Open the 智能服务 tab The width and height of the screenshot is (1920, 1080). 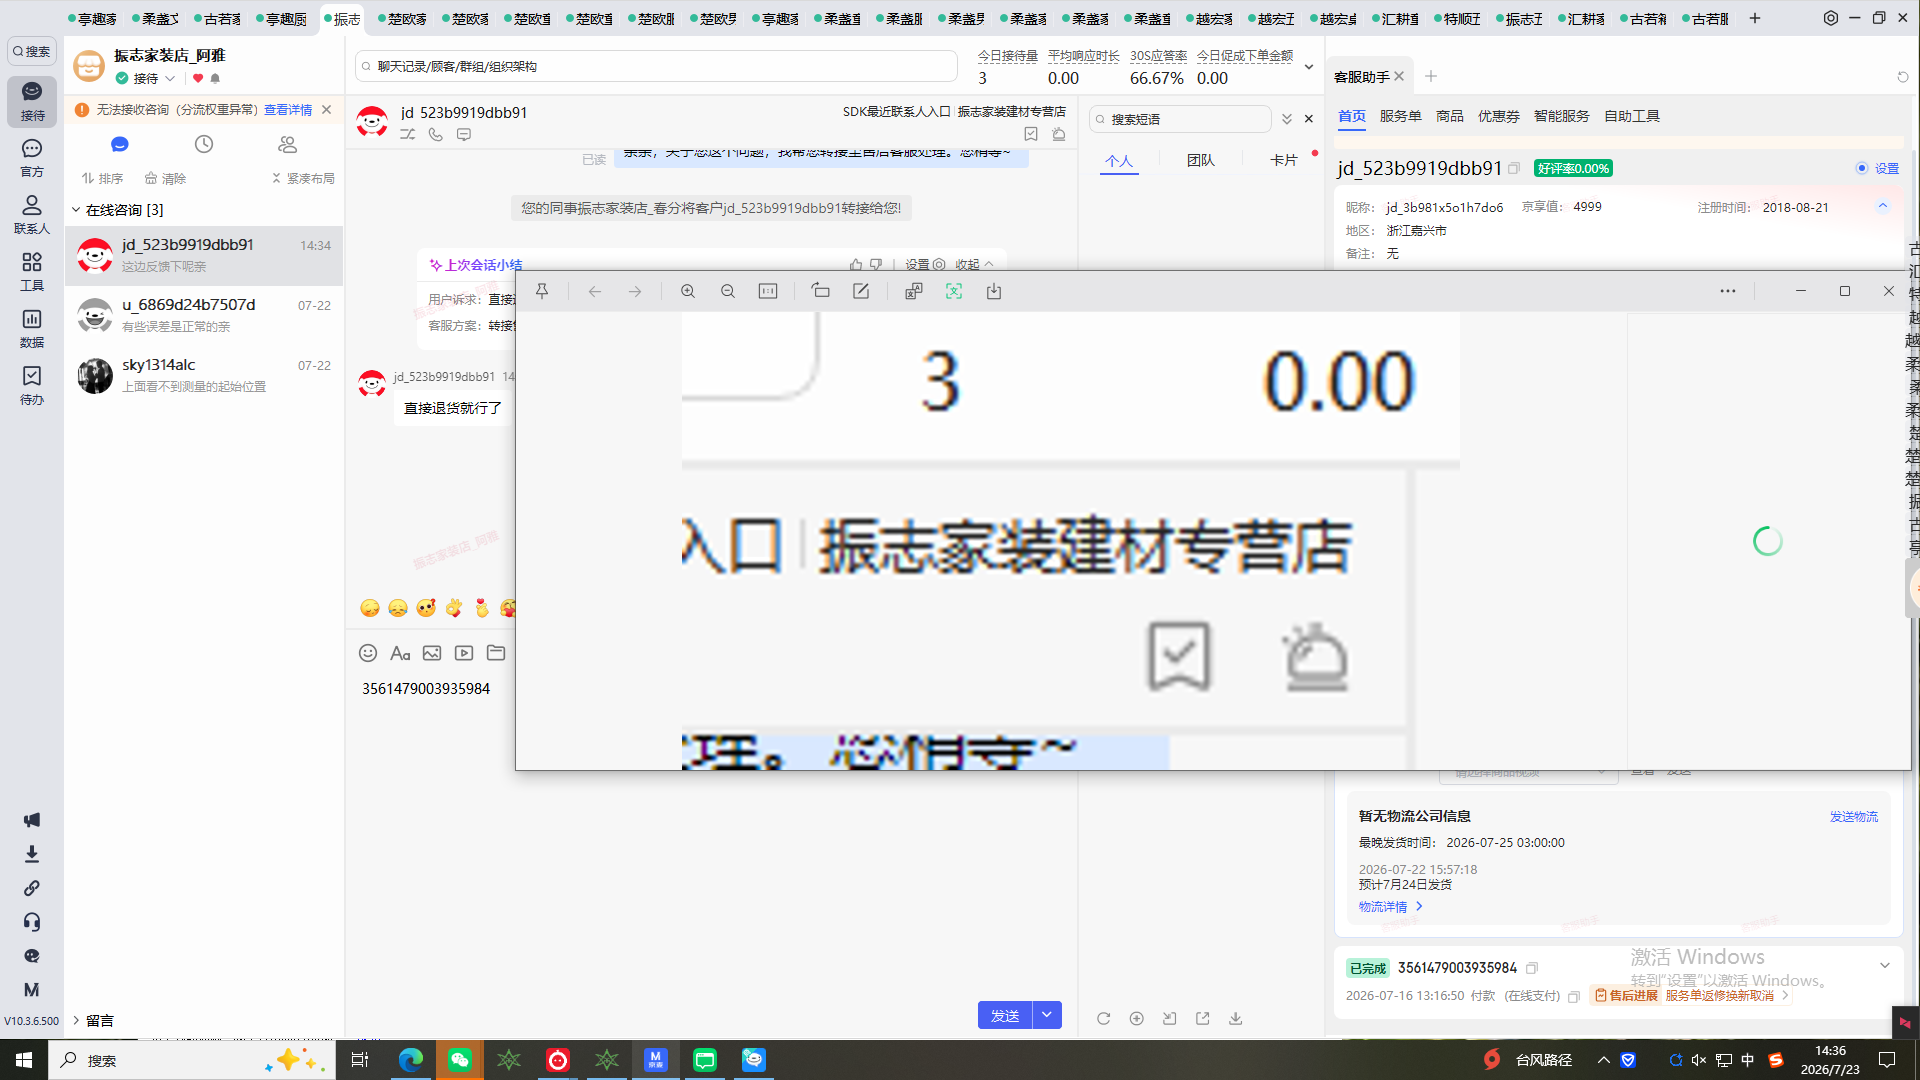pyautogui.click(x=1562, y=116)
